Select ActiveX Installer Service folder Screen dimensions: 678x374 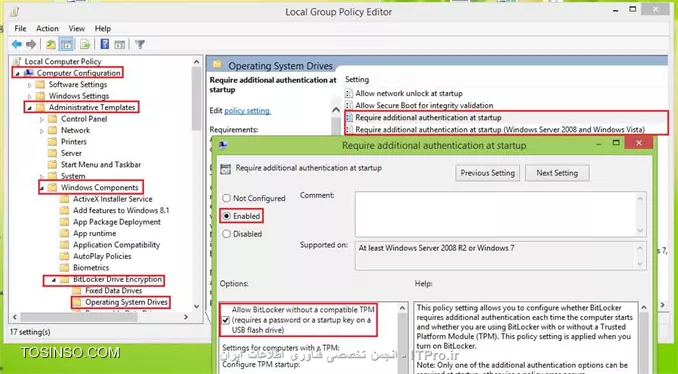113,199
